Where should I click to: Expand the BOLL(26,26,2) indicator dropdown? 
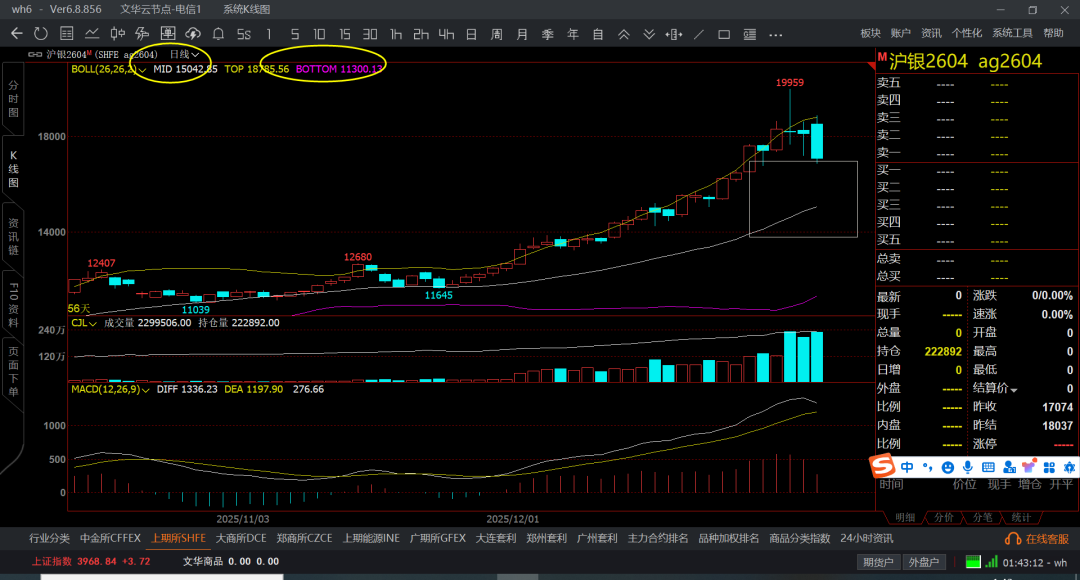[143, 70]
